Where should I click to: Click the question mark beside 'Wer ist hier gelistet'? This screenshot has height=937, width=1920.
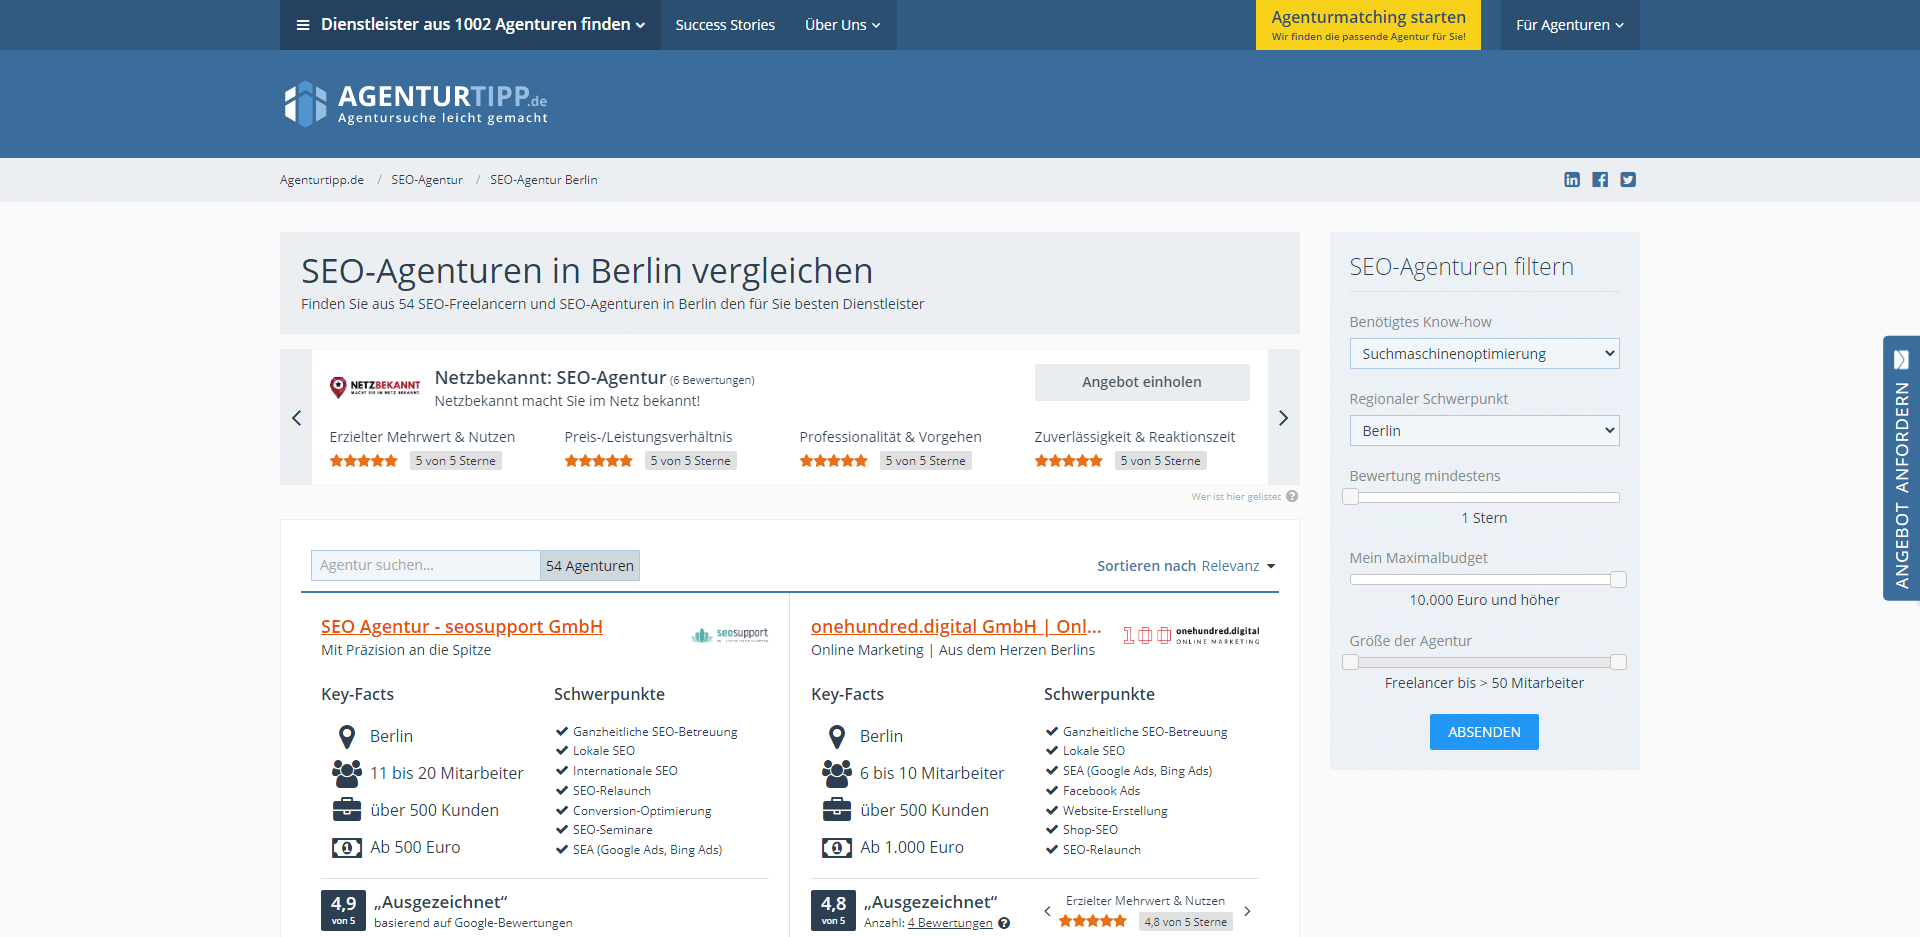(1292, 496)
